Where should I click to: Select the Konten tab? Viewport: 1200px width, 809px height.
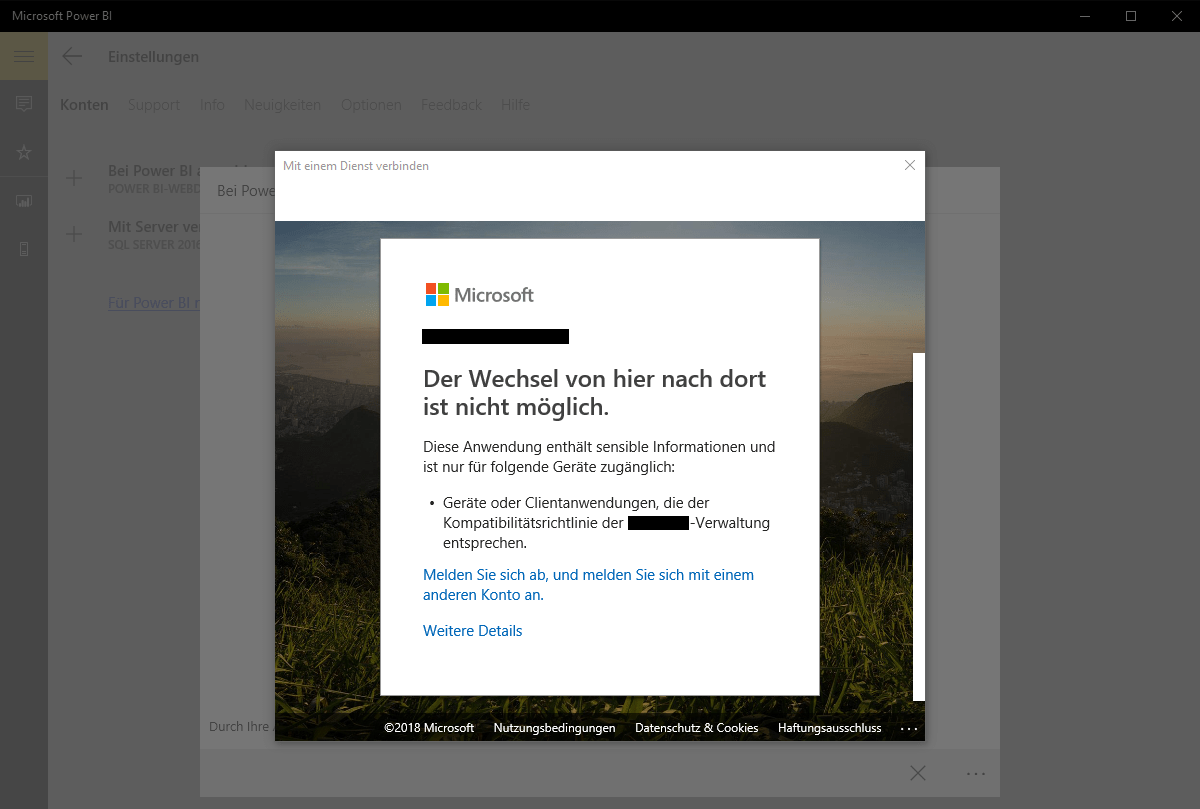(84, 105)
